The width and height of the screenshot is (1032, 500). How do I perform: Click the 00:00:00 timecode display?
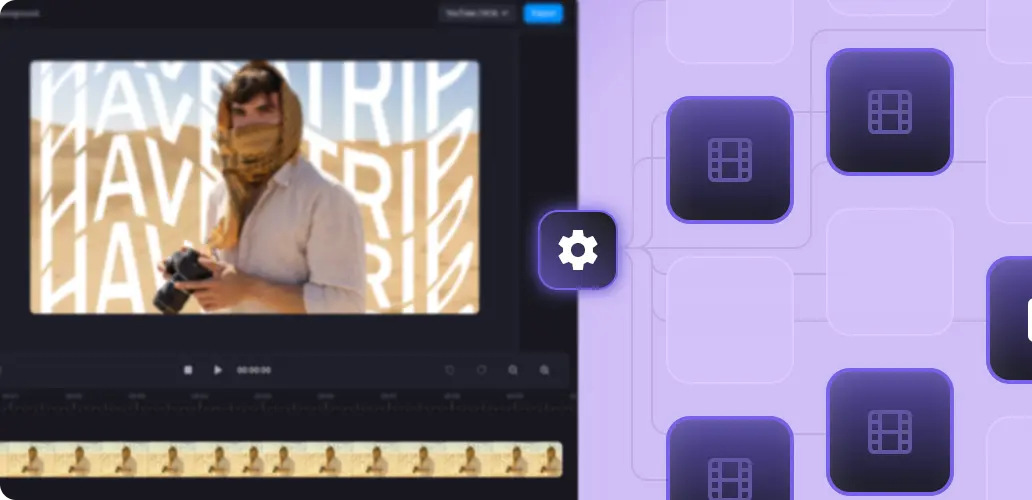tap(254, 370)
